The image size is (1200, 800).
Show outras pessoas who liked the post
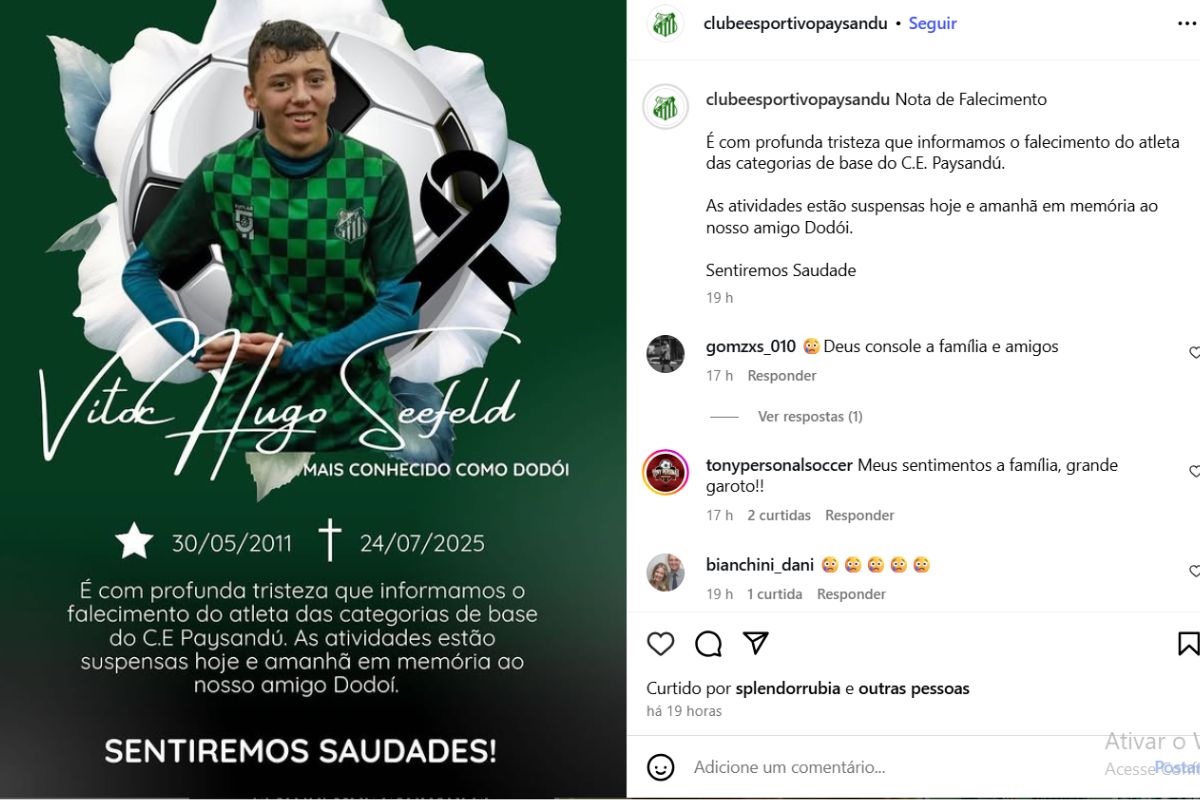(x=914, y=688)
